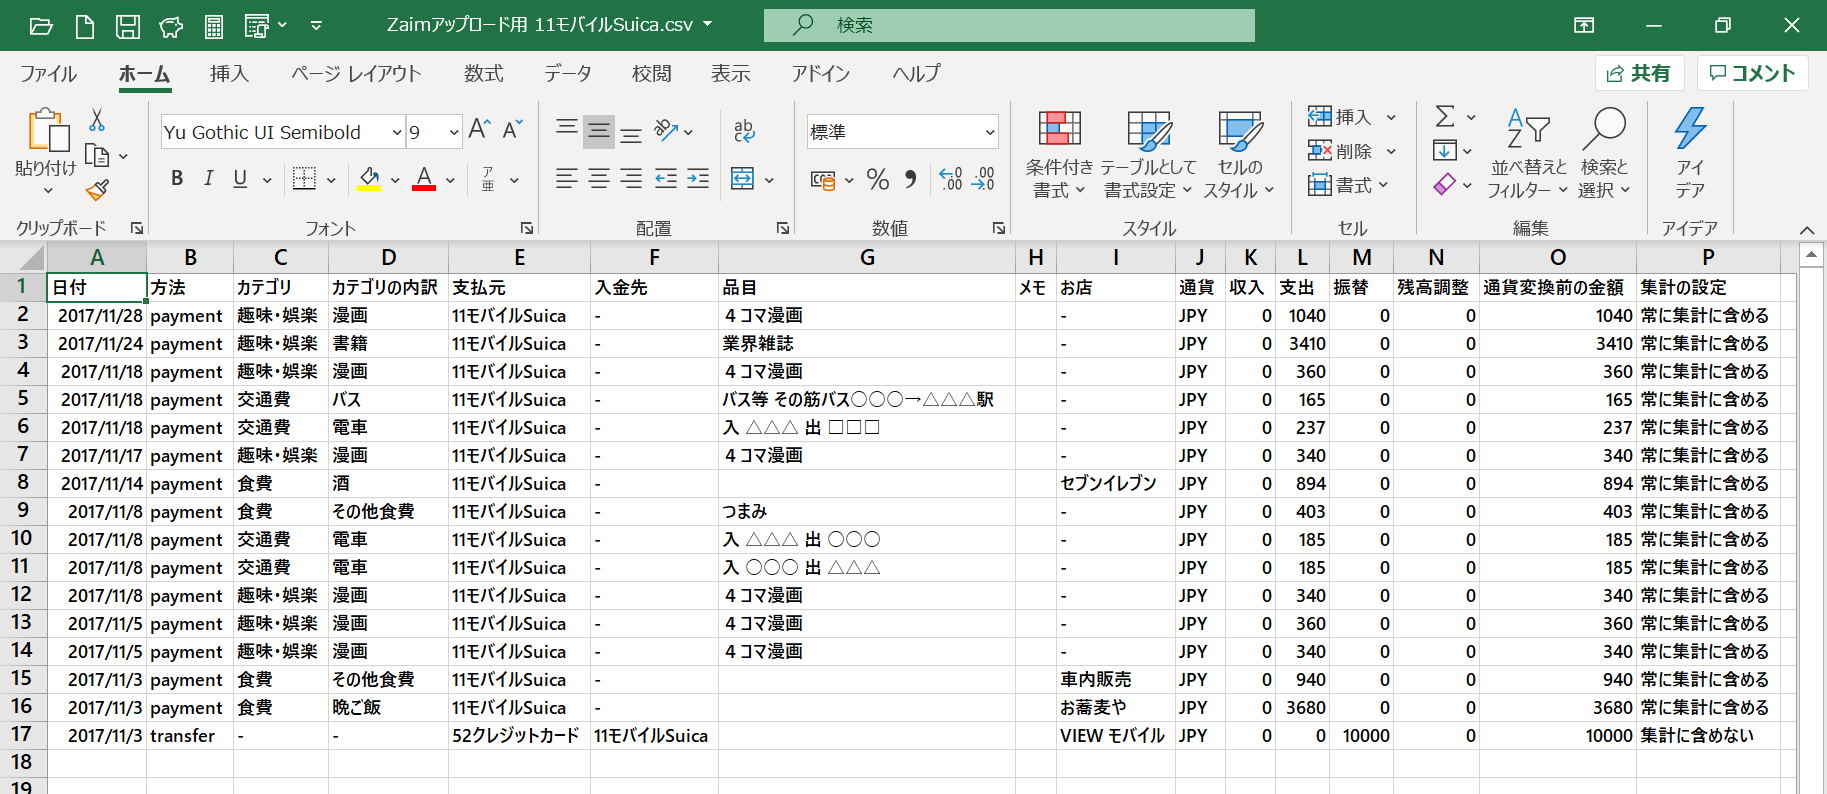The width and height of the screenshot is (1827, 794).
Task: Expand font name dropdown
Action: tap(397, 132)
